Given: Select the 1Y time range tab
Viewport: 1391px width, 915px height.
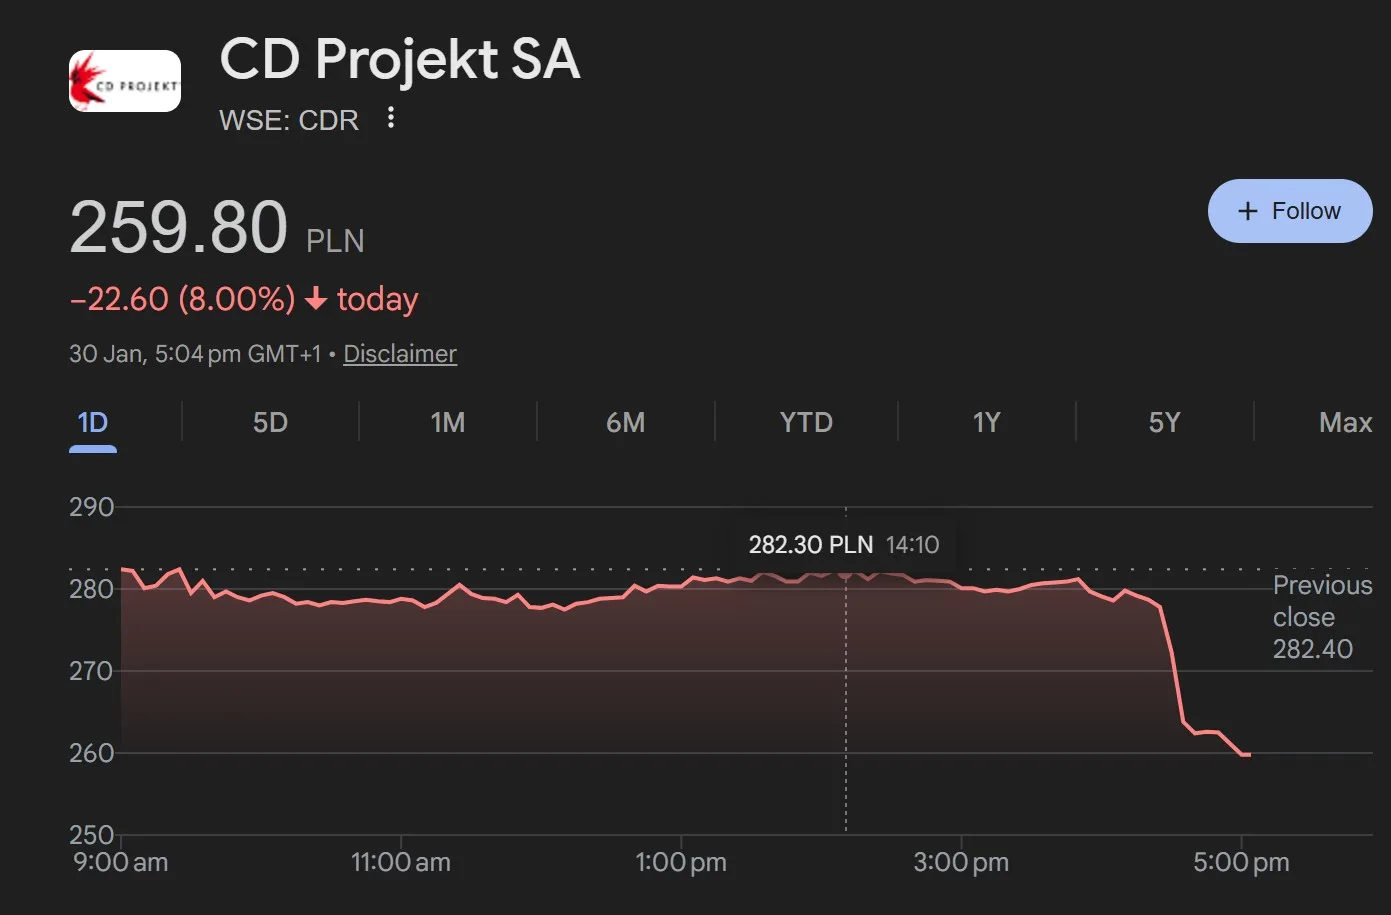Looking at the screenshot, I should point(985,422).
